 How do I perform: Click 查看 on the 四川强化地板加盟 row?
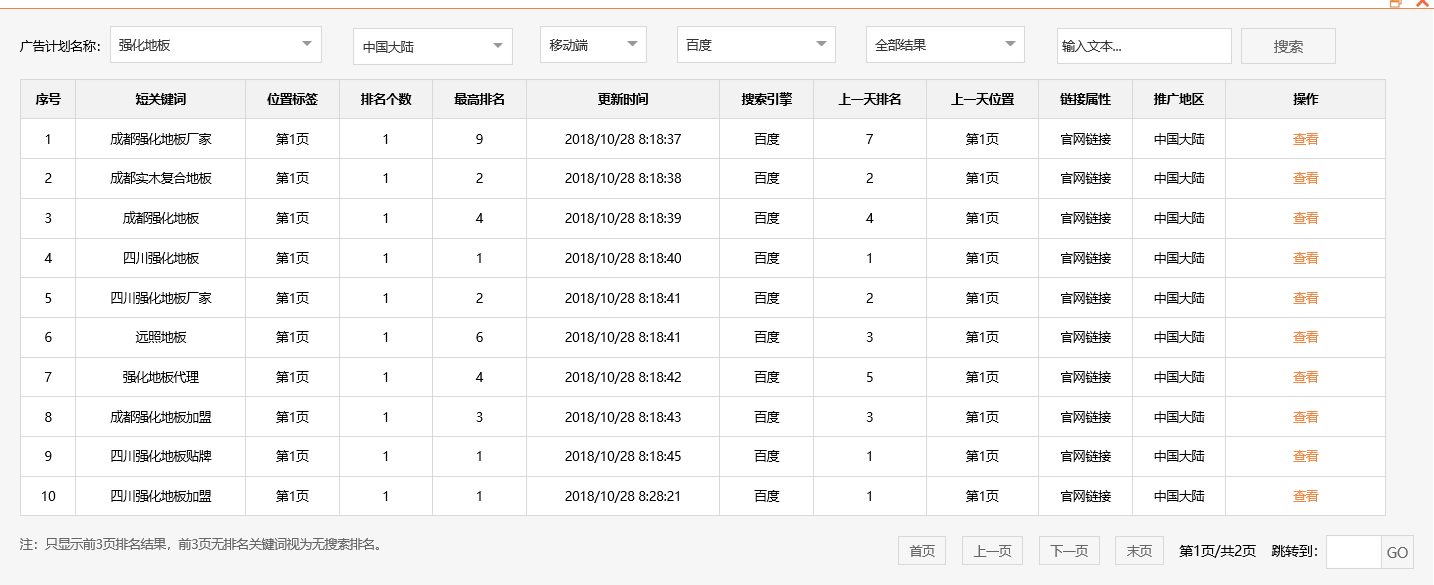(x=1306, y=496)
